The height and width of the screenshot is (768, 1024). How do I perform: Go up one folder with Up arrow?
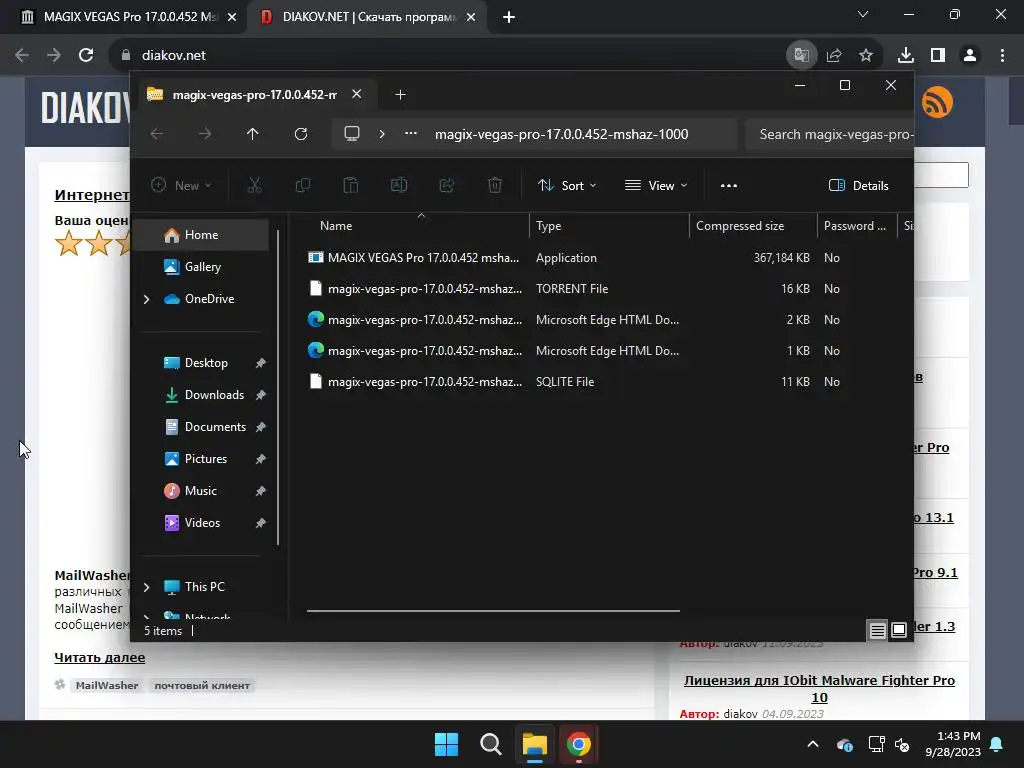click(x=253, y=134)
